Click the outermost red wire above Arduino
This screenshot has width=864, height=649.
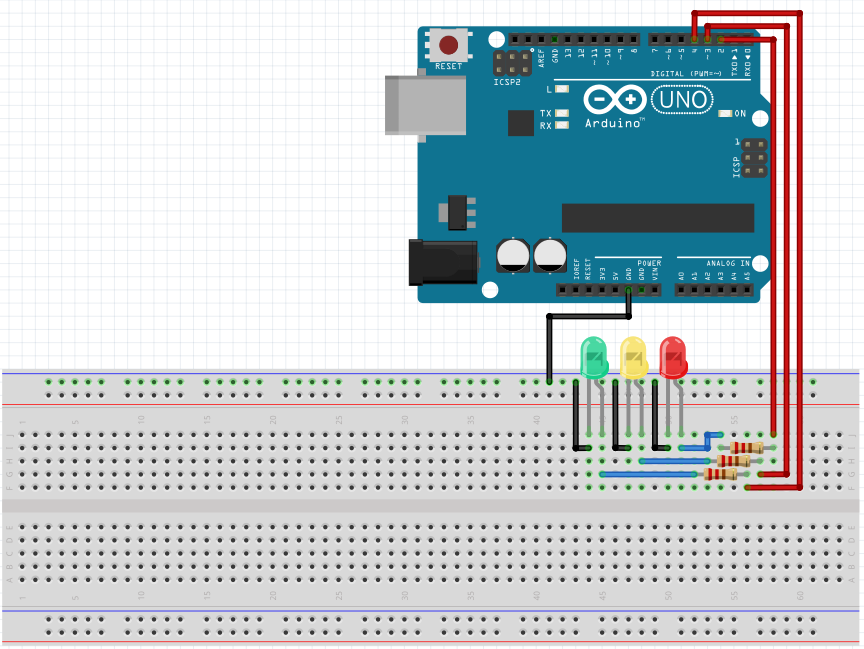pyautogui.click(x=800, y=250)
